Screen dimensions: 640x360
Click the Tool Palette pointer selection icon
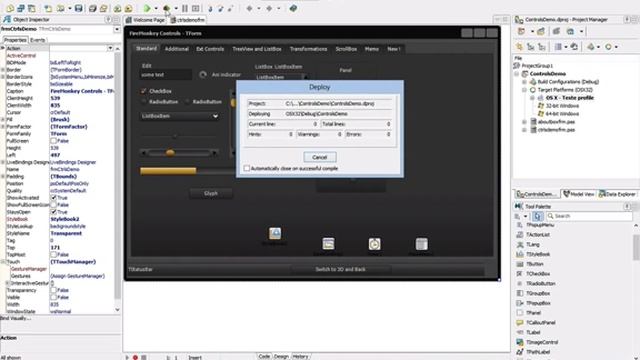pyautogui.click(x=538, y=216)
